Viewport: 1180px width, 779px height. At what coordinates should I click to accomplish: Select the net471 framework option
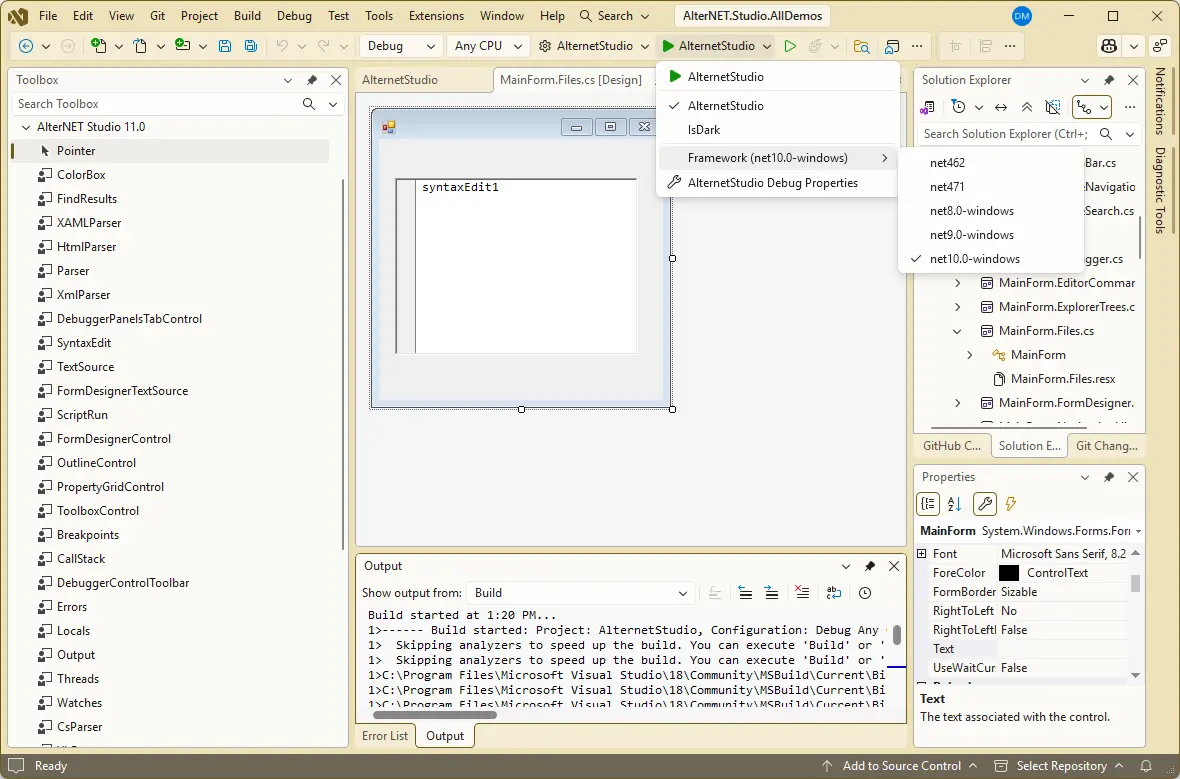[990, 187]
